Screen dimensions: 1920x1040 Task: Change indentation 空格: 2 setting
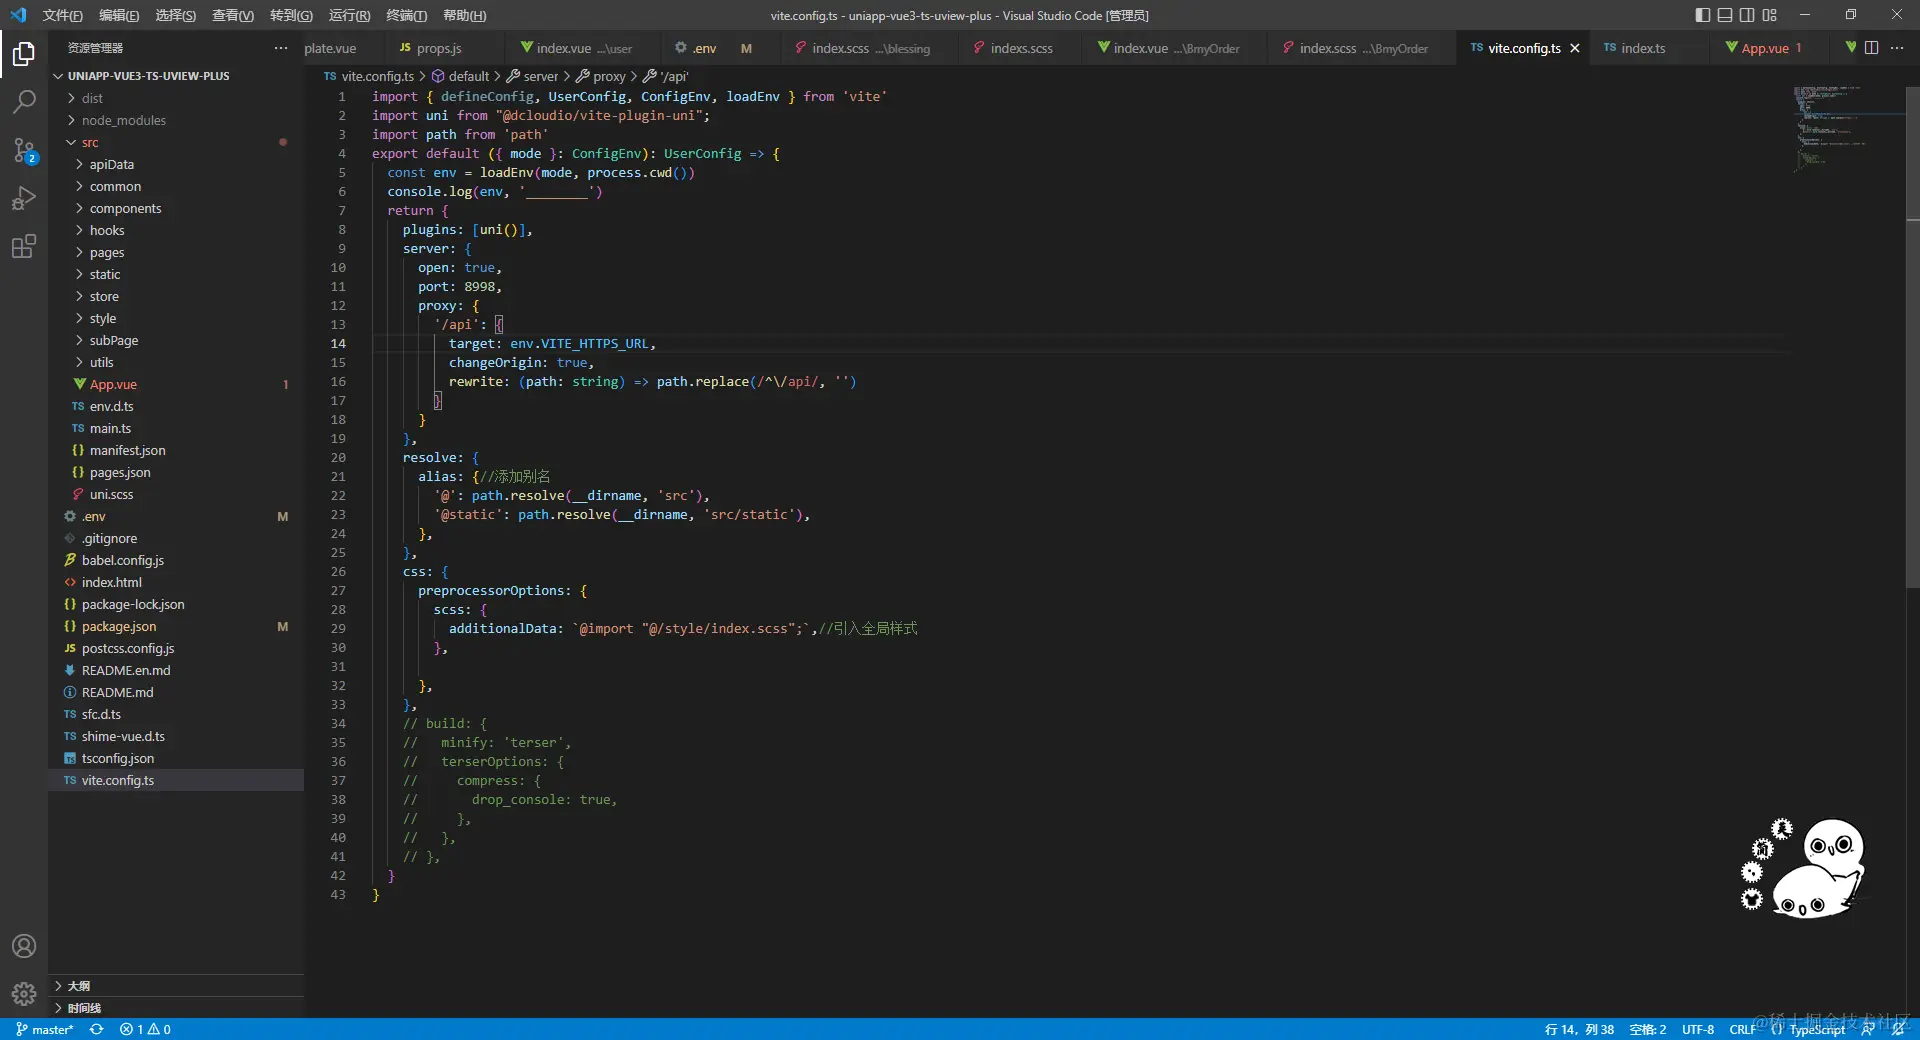click(1648, 1029)
